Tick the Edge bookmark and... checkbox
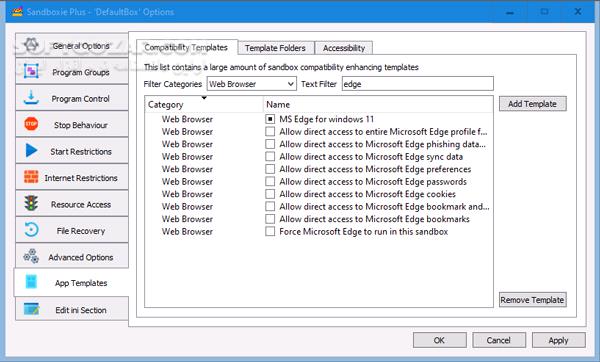The image size is (600, 362). pyautogui.click(x=270, y=207)
